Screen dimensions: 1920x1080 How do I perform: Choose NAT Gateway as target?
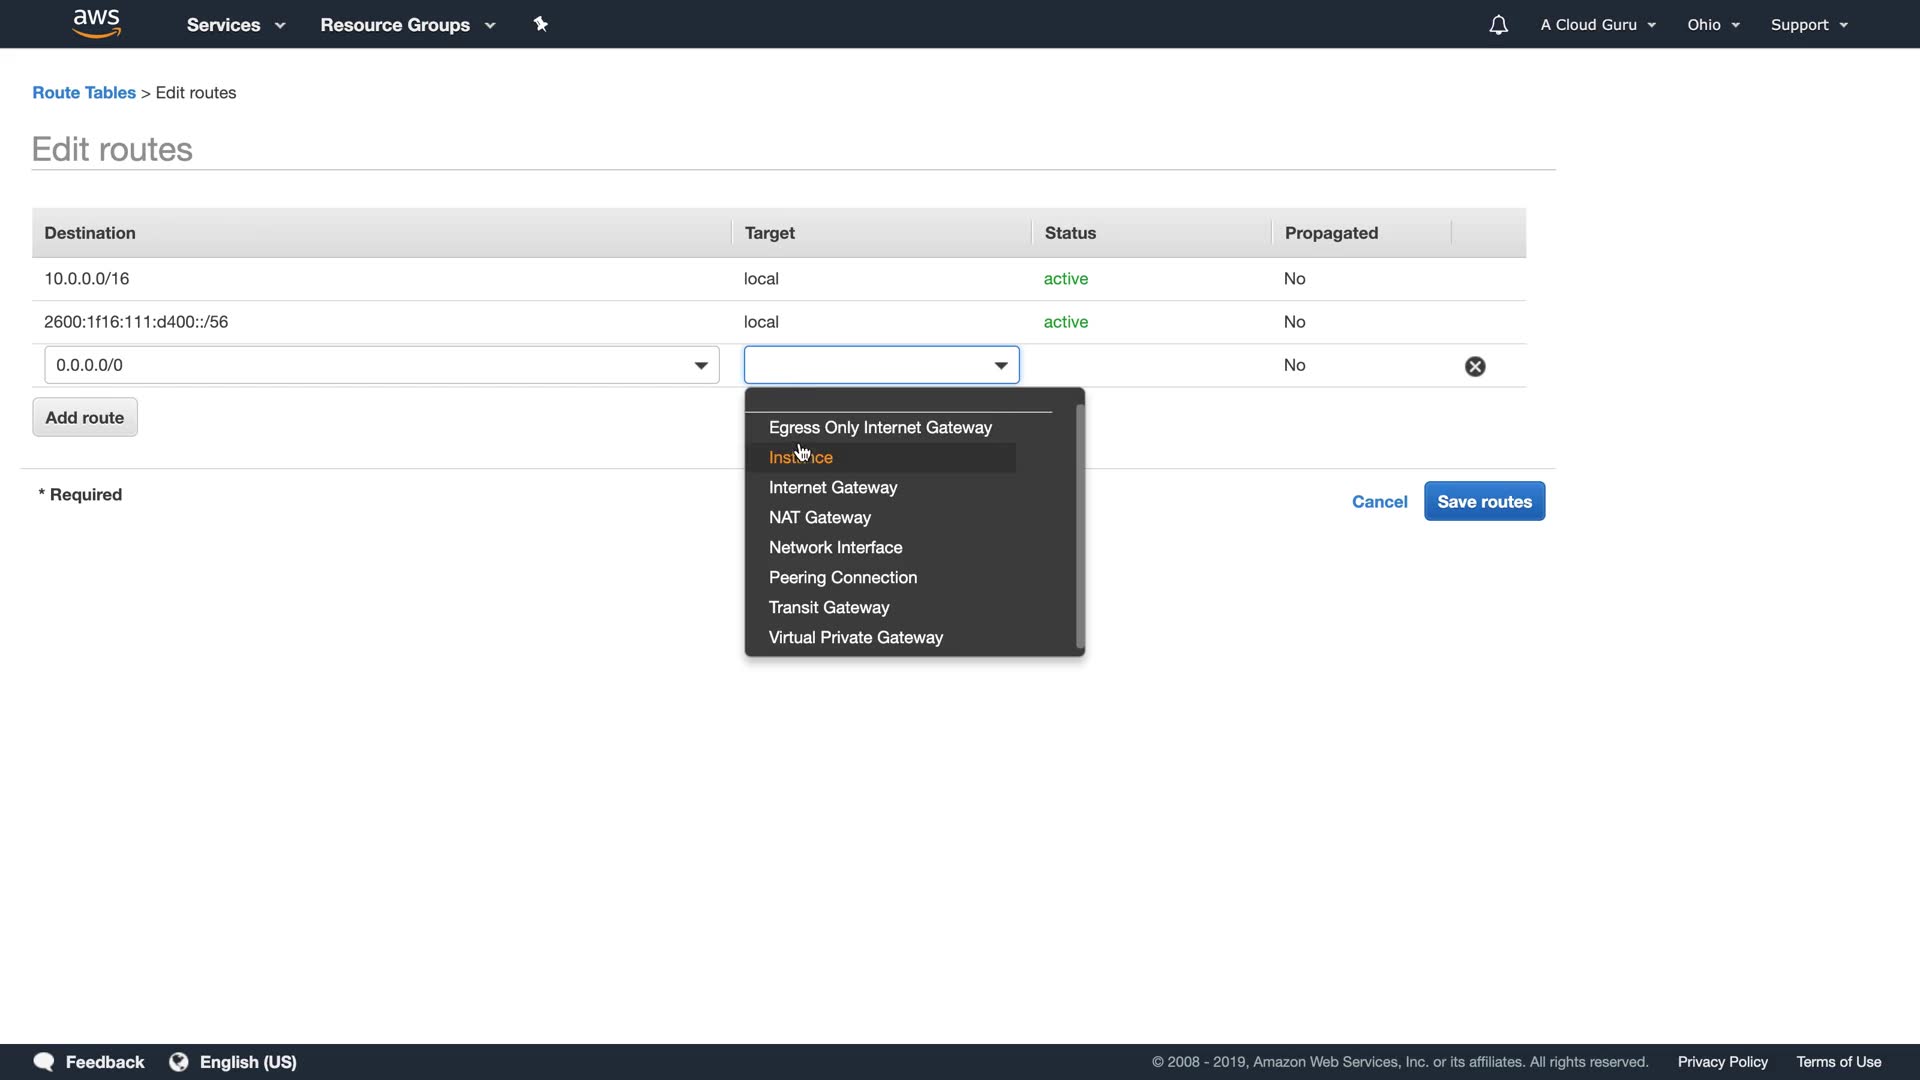tap(820, 517)
